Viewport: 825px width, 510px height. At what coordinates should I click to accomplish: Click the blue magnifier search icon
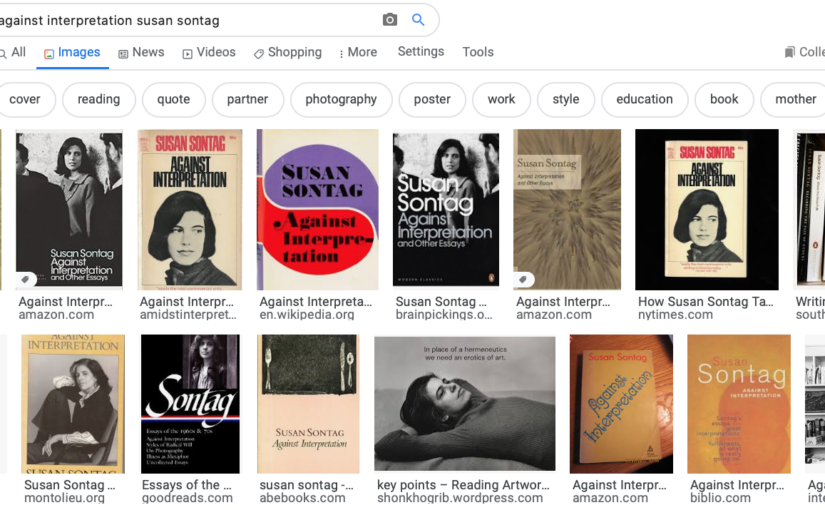(418, 20)
